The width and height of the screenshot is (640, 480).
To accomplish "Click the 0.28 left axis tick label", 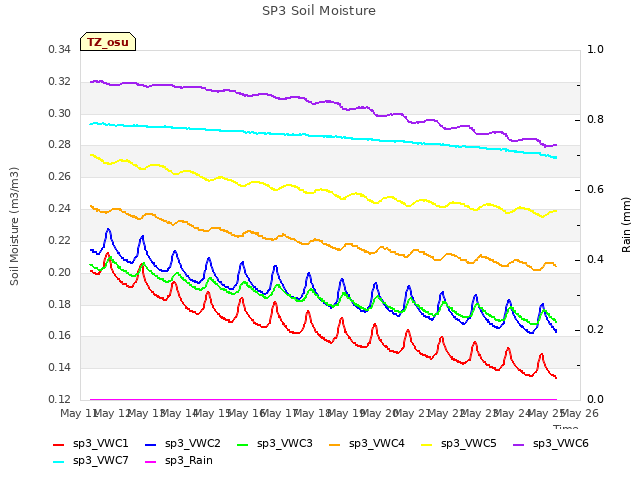I will [x=59, y=145].
